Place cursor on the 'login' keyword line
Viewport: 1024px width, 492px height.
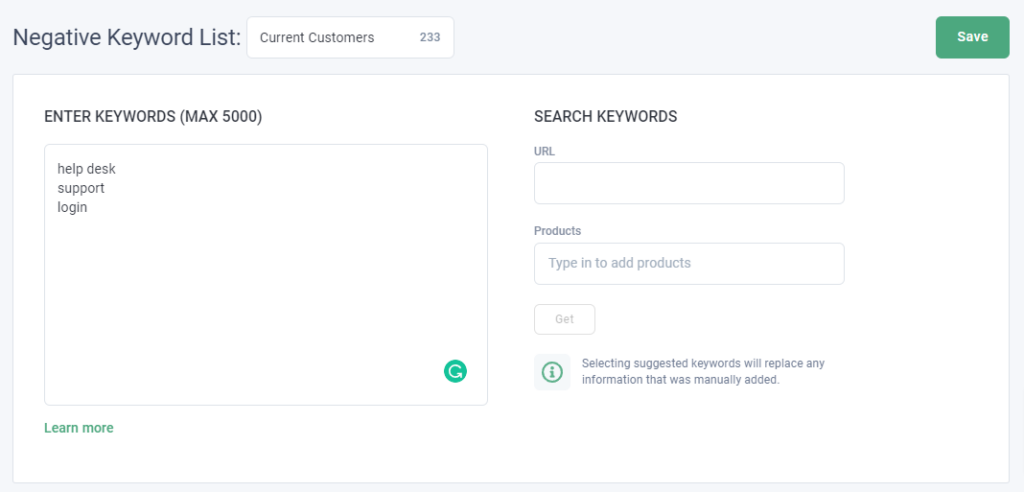coord(72,208)
